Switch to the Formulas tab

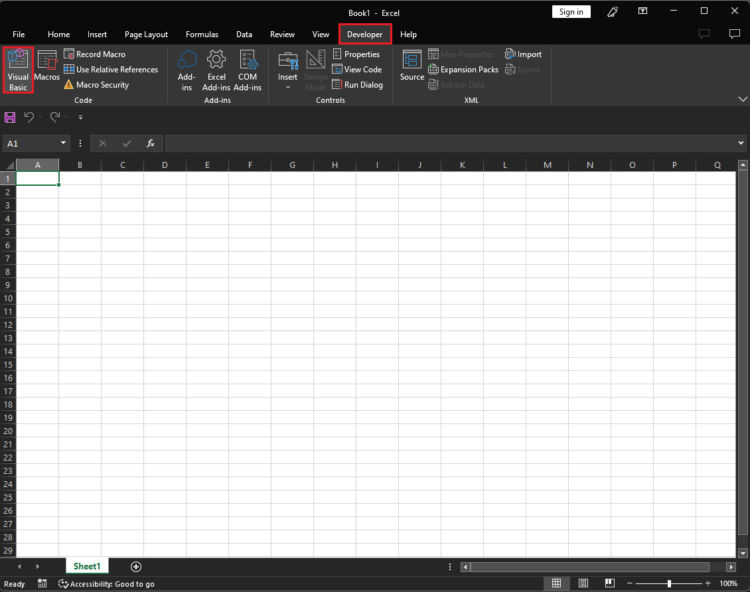pos(202,34)
